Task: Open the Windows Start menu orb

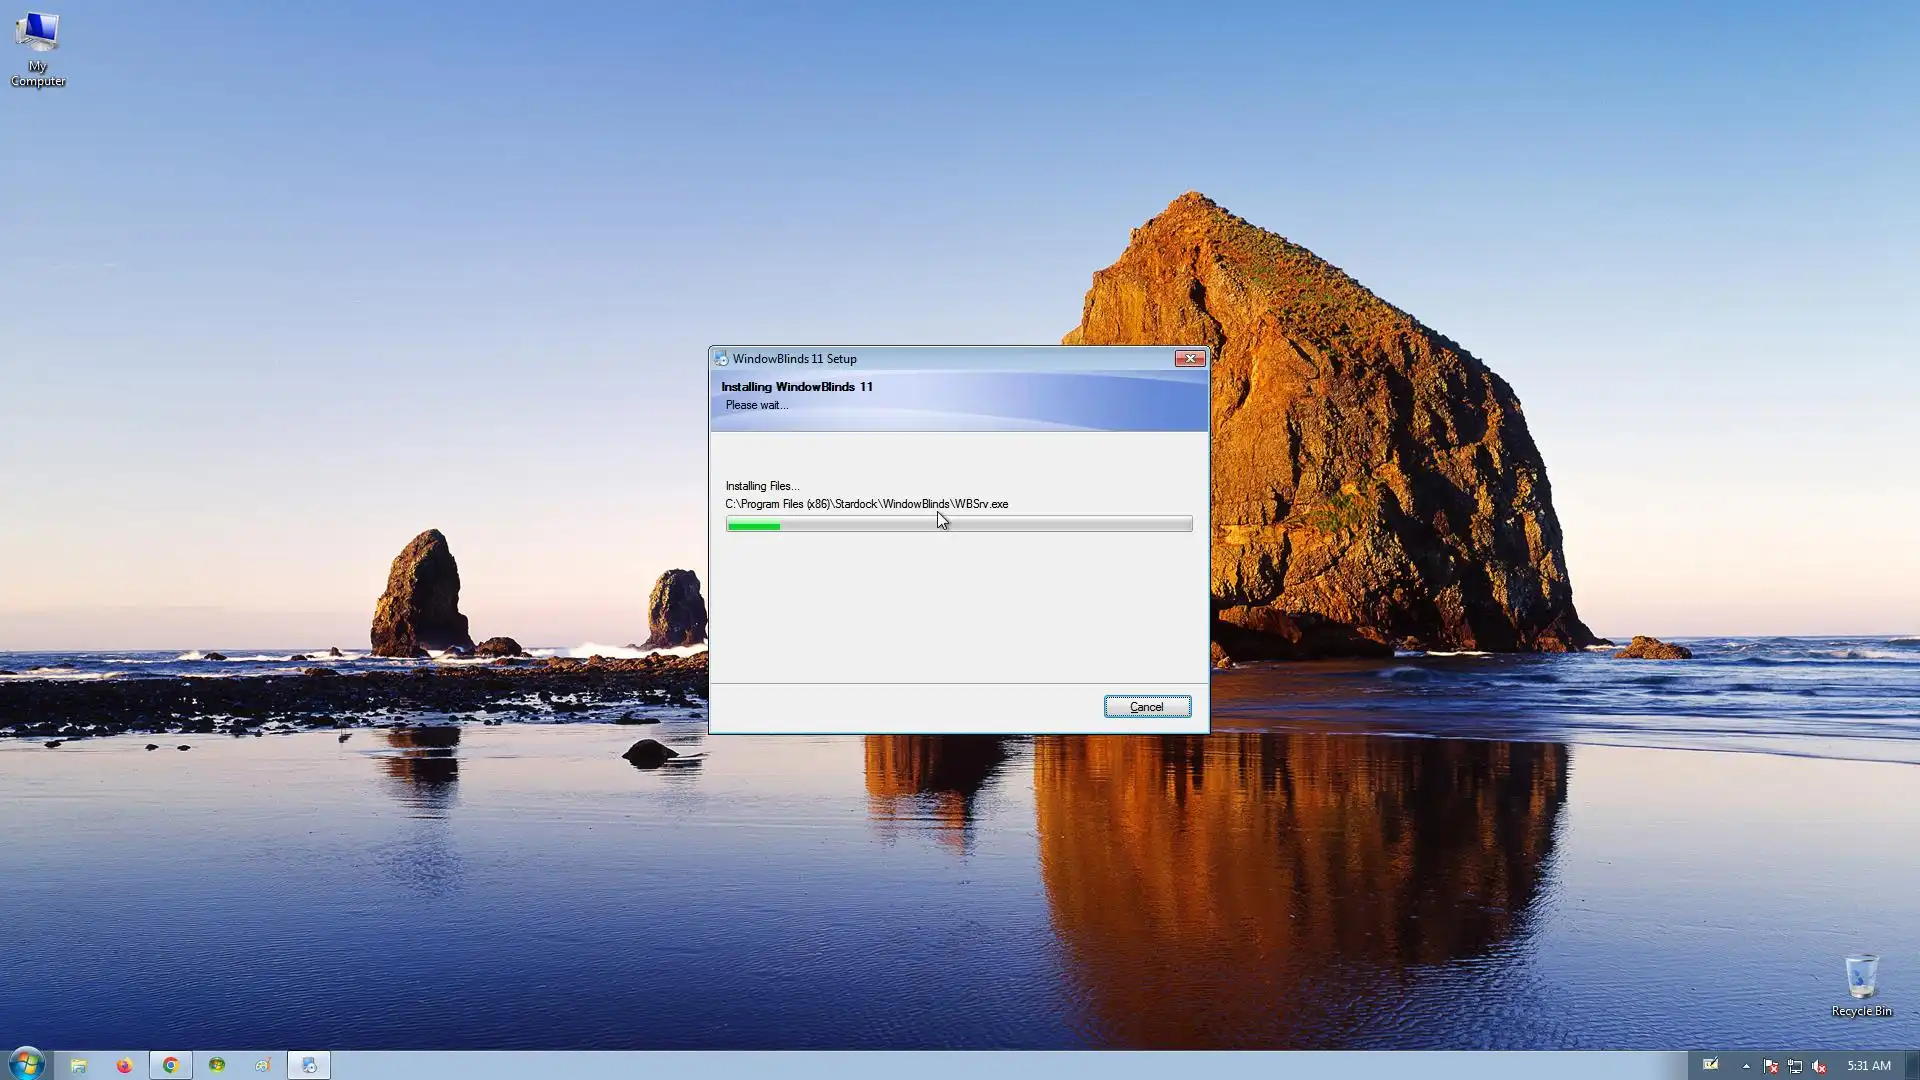Action: tap(27, 1064)
